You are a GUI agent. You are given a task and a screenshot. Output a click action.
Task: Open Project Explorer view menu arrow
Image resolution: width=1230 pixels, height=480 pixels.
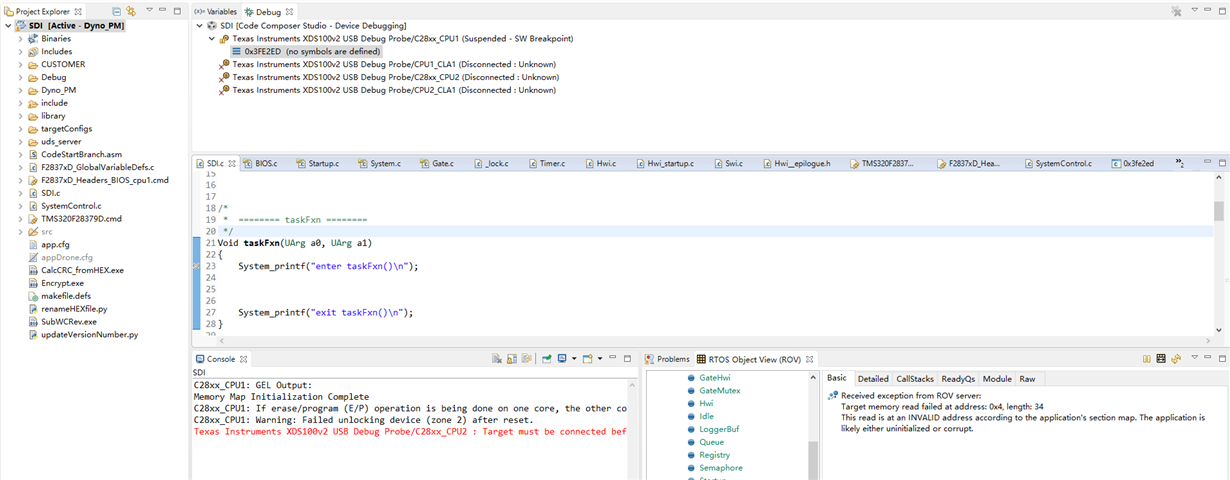[148, 11]
